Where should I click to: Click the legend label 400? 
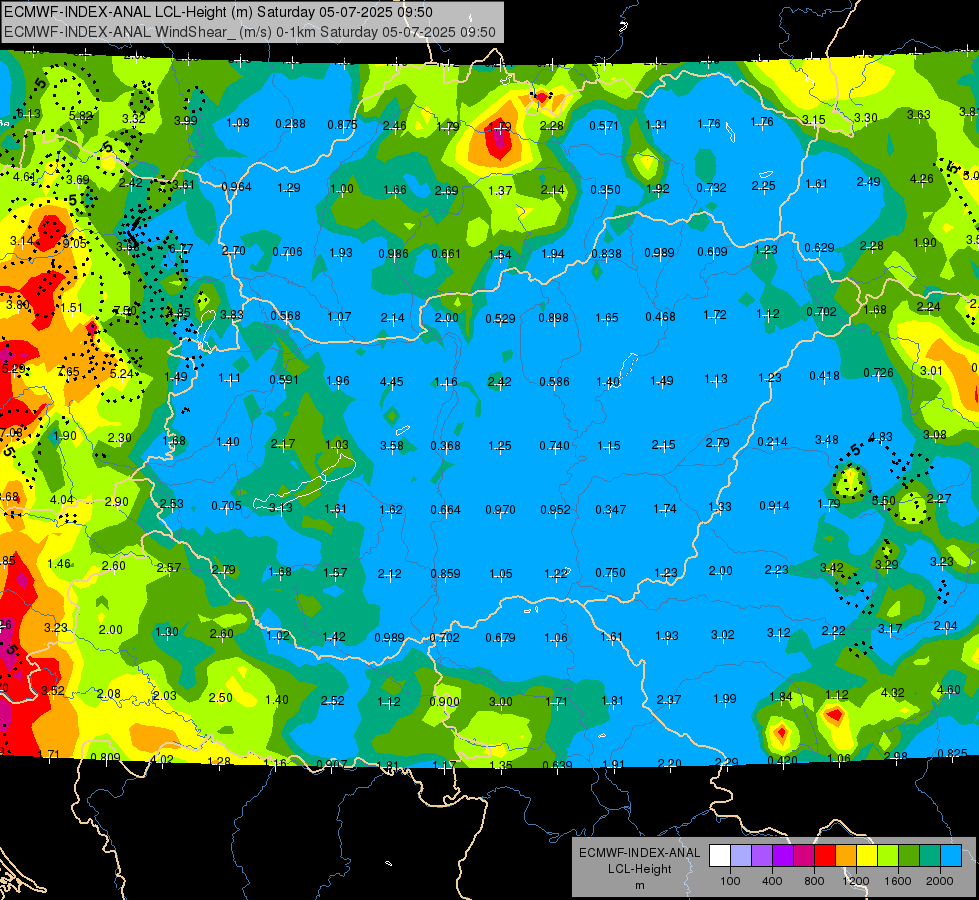772,881
